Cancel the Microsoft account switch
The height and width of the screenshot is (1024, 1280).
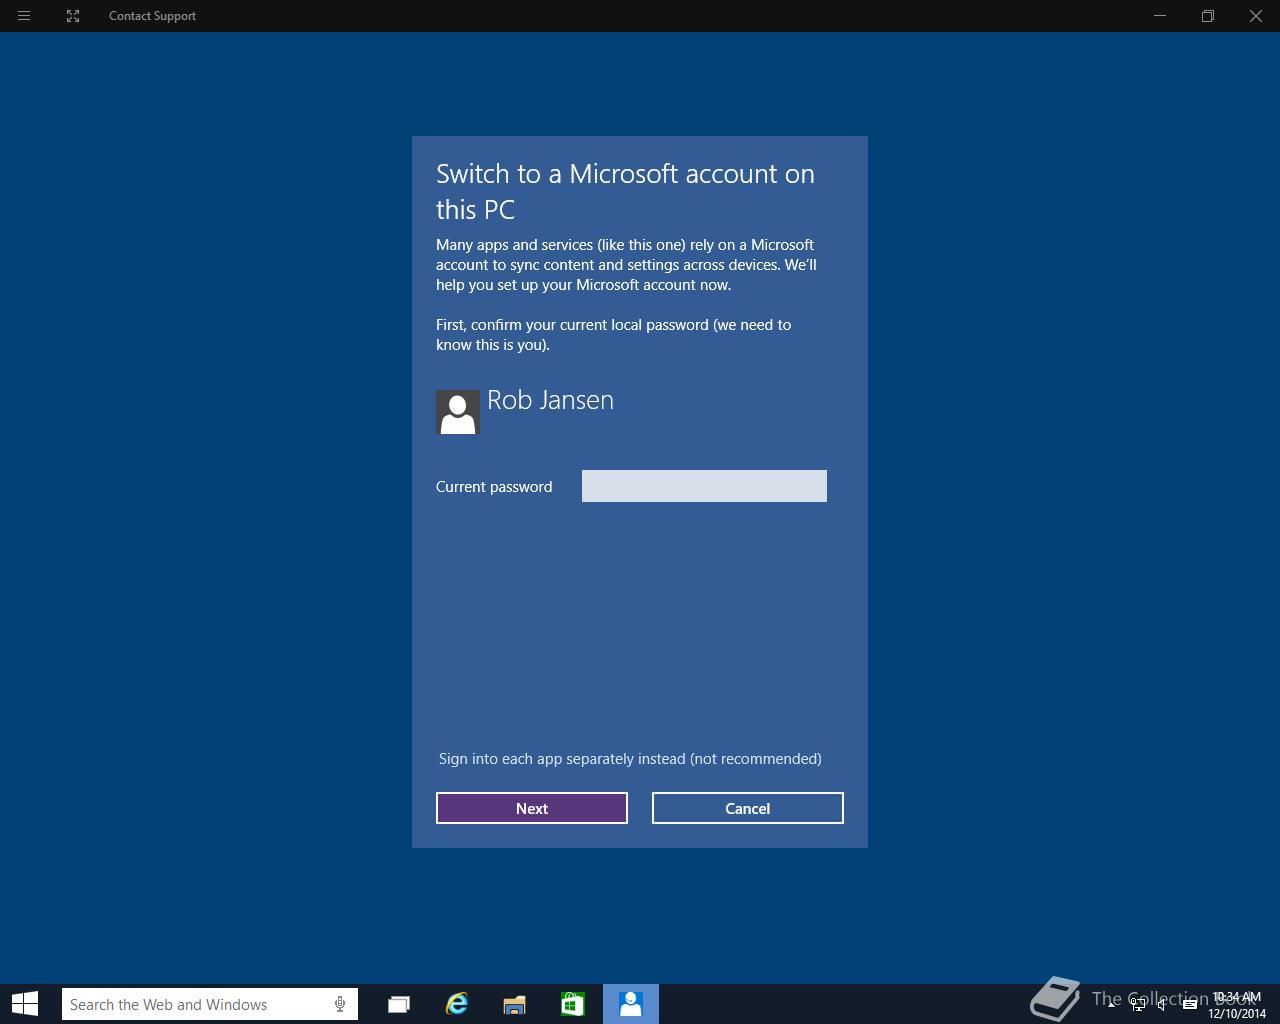(x=748, y=808)
